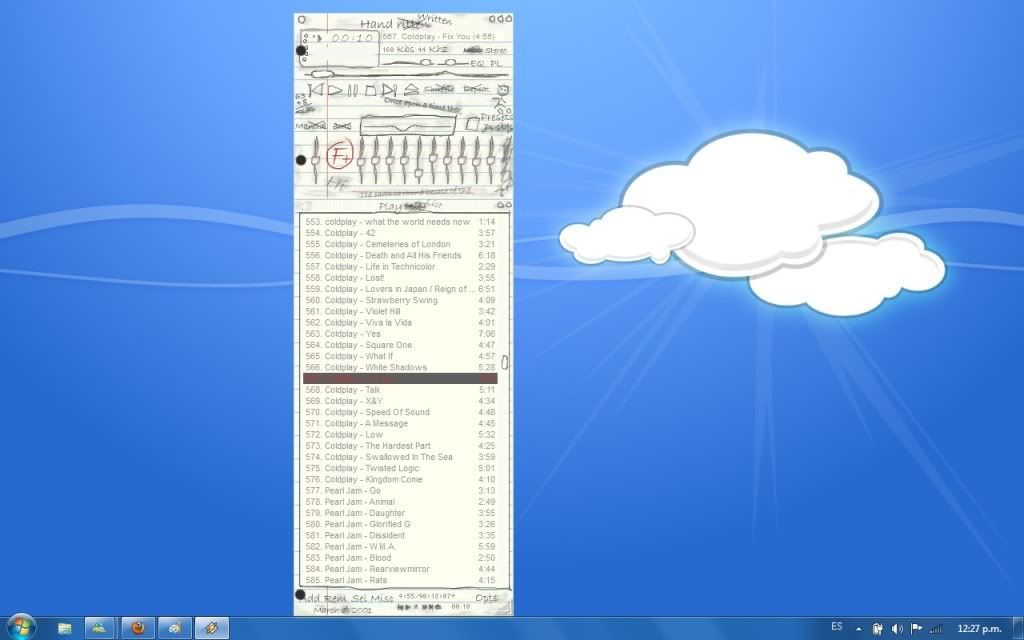Open the main window menu icon

[x=302, y=20]
